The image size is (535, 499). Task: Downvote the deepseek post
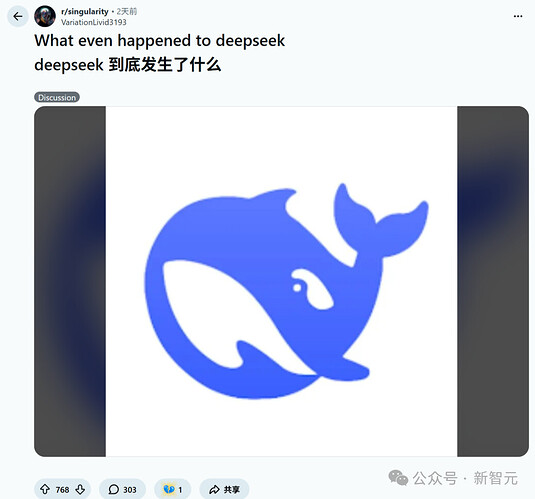pyautogui.click(x=80, y=489)
